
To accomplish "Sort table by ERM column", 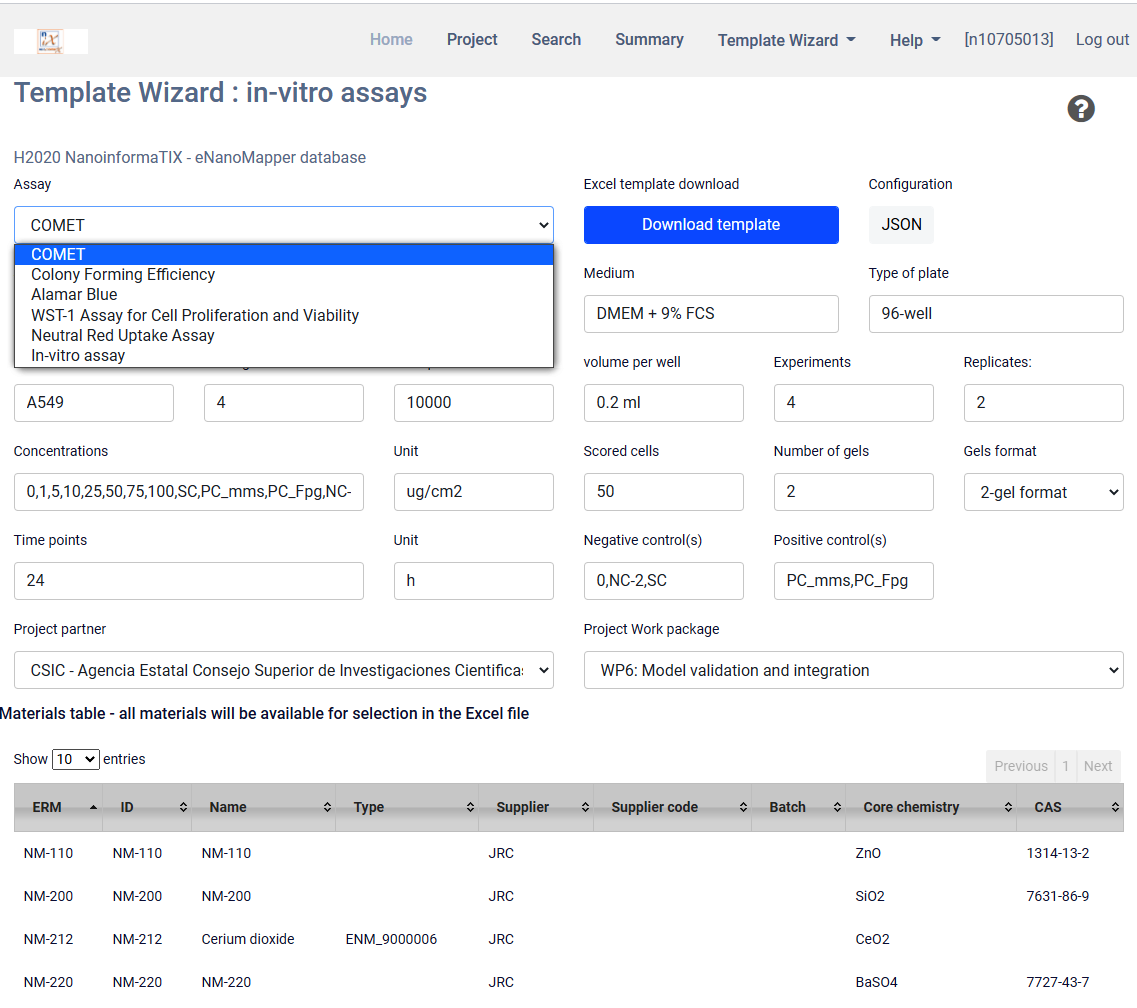I will (x=57, y=807).
